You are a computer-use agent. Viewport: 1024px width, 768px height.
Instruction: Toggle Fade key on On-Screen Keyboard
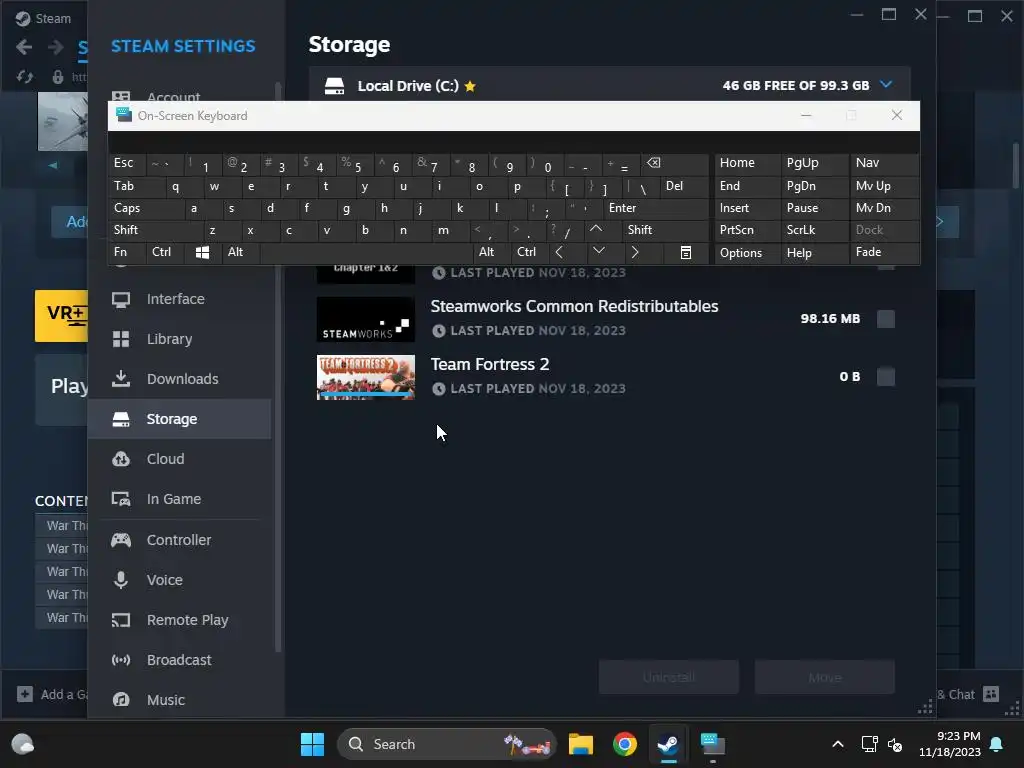click(884, 252)
